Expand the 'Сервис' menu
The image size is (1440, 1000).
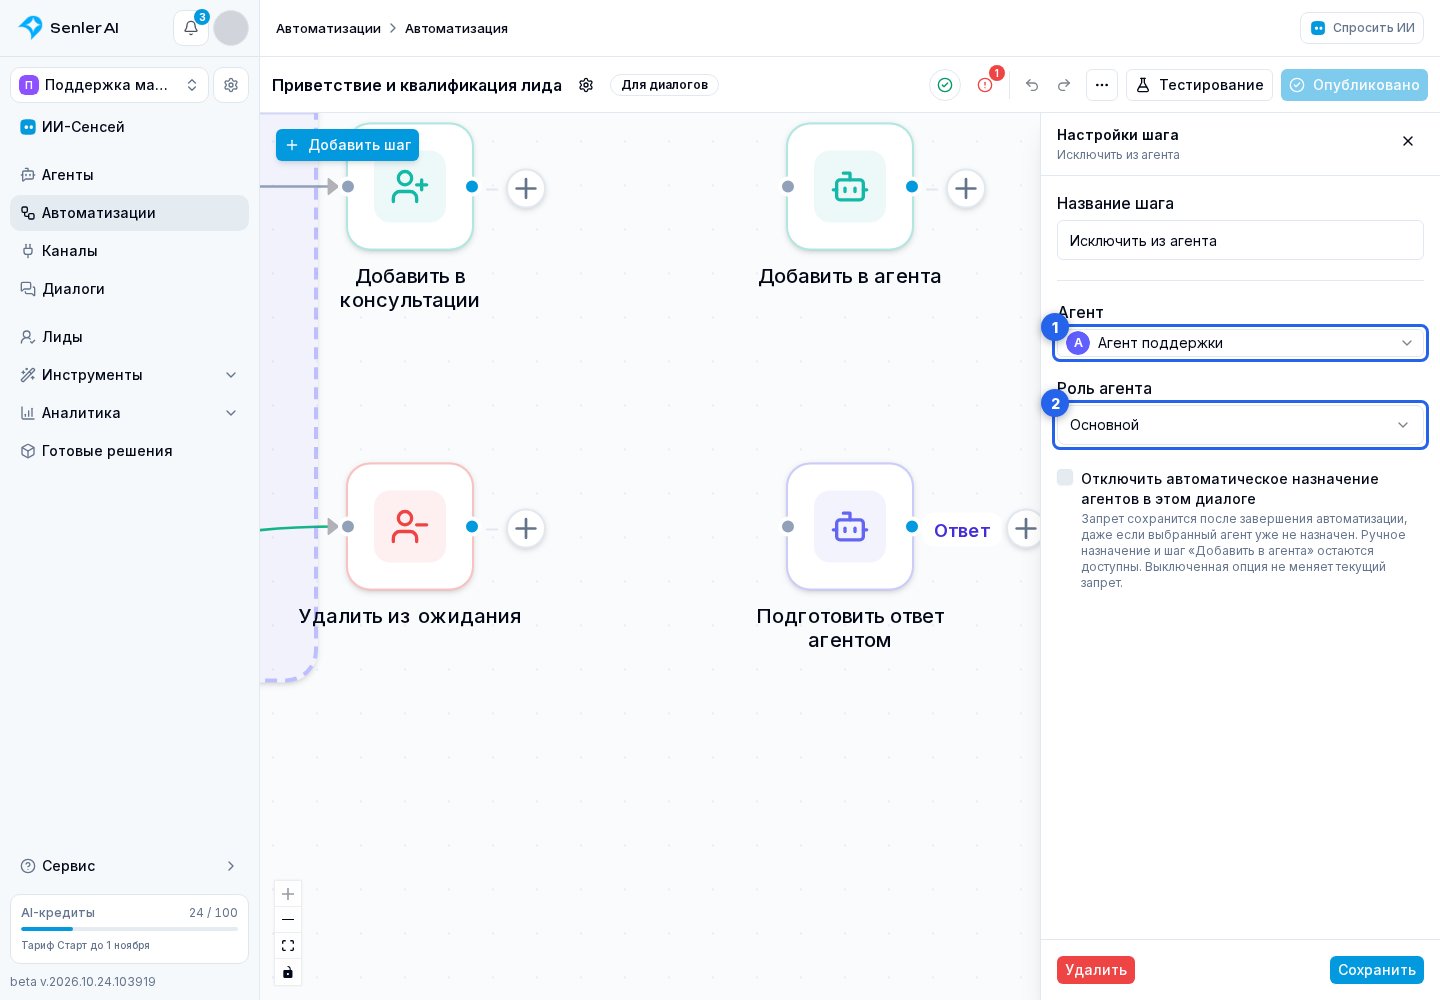[130, 866]
